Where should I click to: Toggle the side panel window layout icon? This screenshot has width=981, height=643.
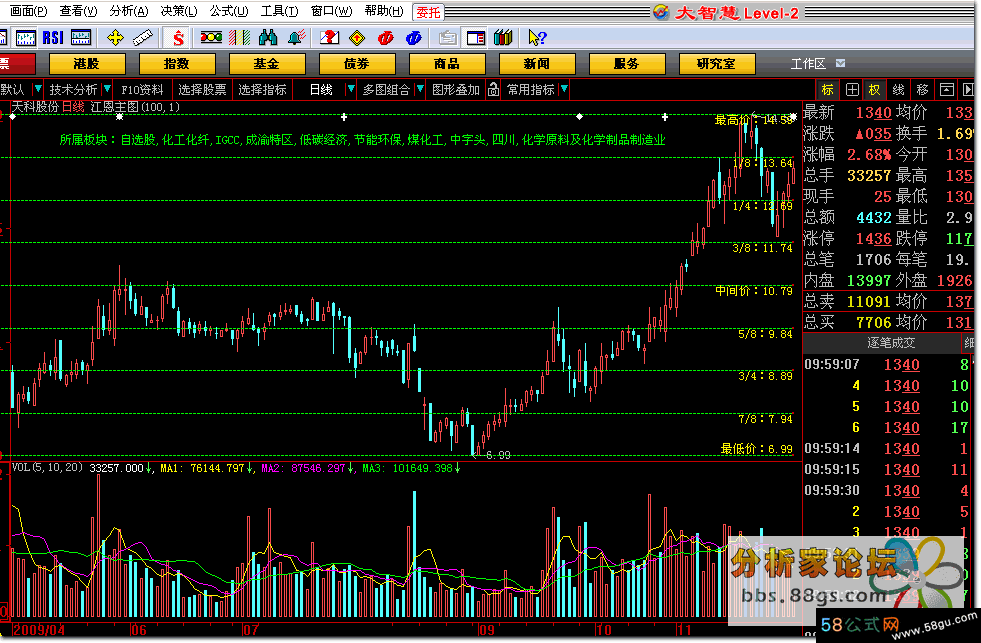476,38
